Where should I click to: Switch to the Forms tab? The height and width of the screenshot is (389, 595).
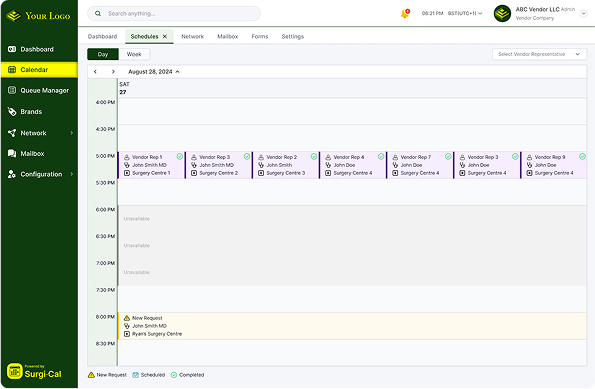coord(260,36)
